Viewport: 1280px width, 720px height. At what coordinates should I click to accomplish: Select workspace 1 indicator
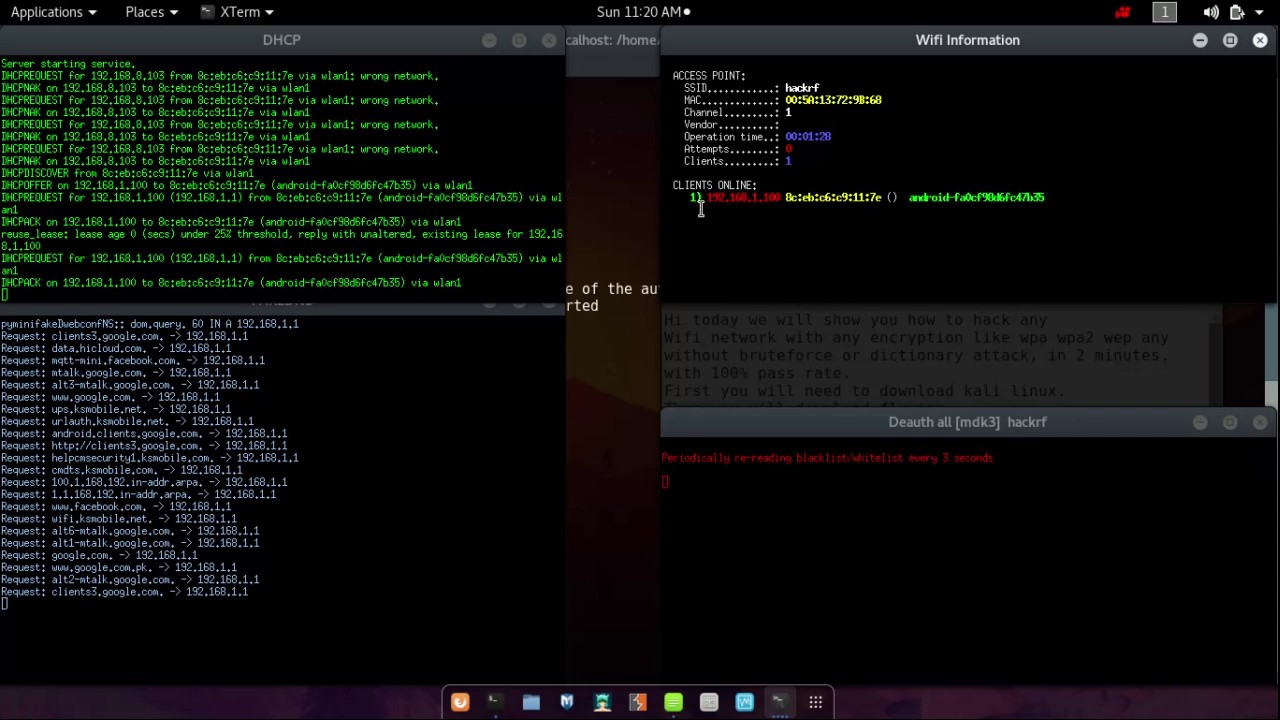tap(1164, 12)
